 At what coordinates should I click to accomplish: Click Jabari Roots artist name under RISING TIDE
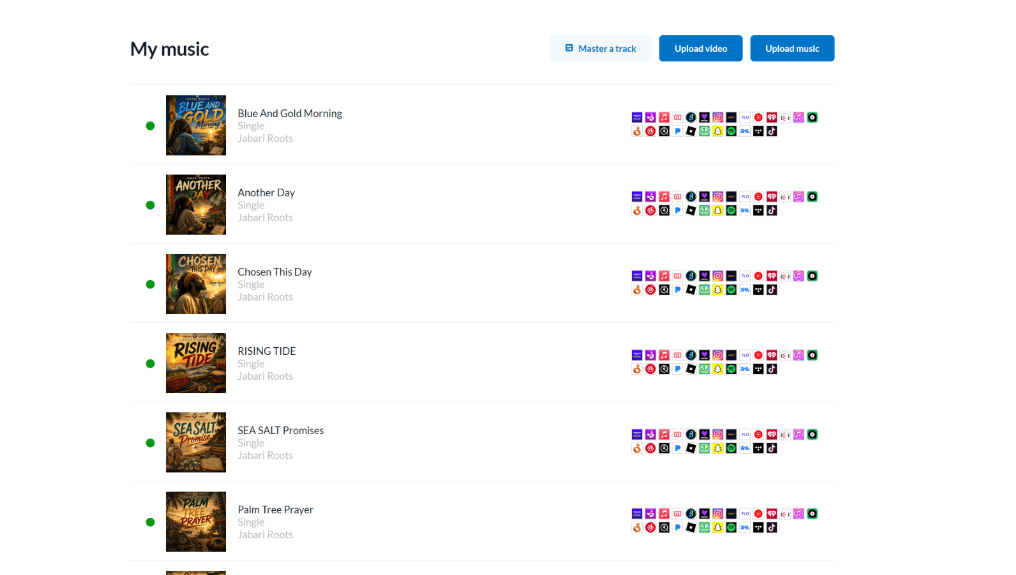coord(265,376)
